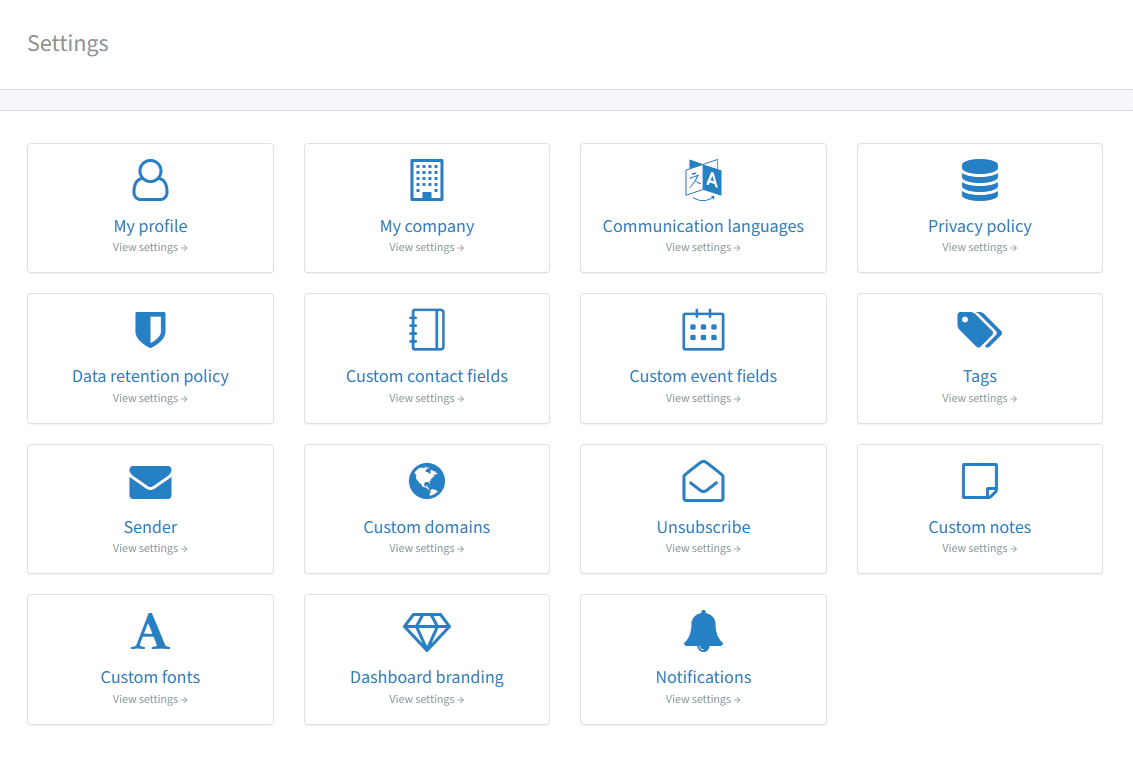
Task: Open the Custom fonts letter A icon
Action: point(150,631)
